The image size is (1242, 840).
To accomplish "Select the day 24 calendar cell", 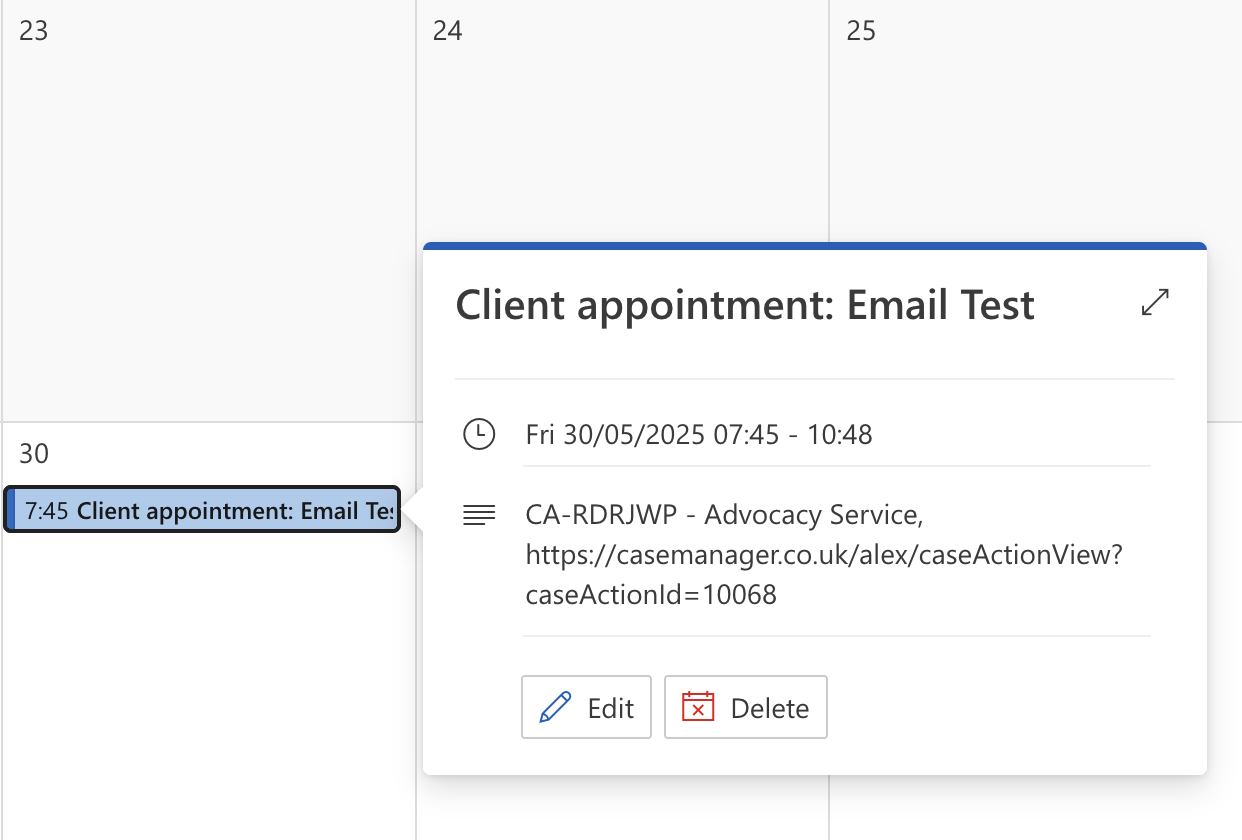I will pos(622,120).
